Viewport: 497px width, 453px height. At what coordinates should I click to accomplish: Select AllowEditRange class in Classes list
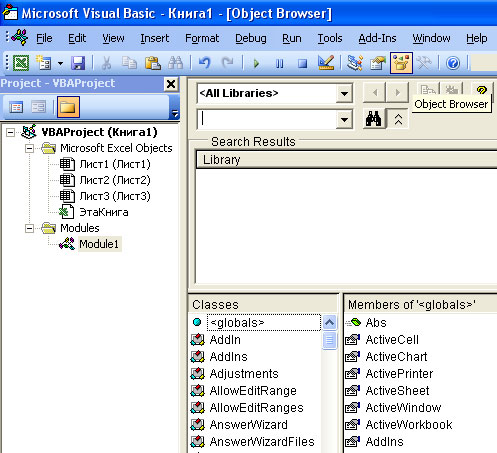(253, 391)
